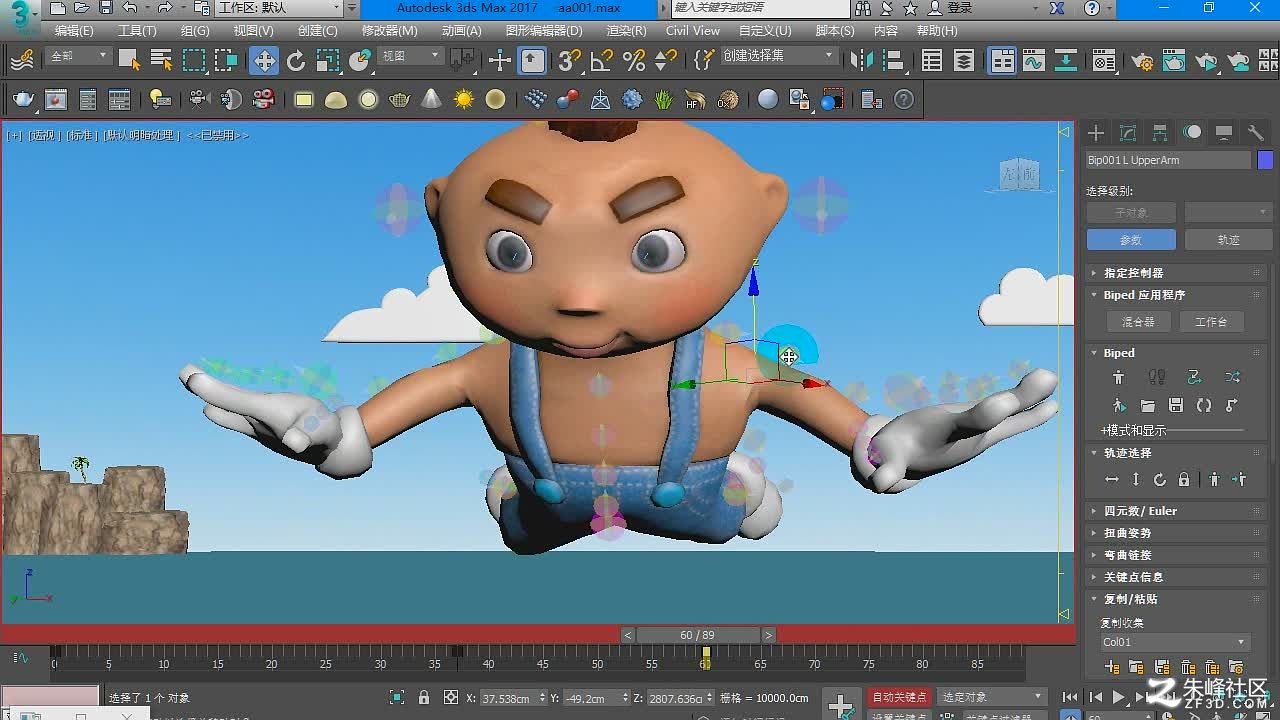Open the 渲染(R) menu
The width and height of the screenshot is (1280, 720).
(x=626, y=31)
